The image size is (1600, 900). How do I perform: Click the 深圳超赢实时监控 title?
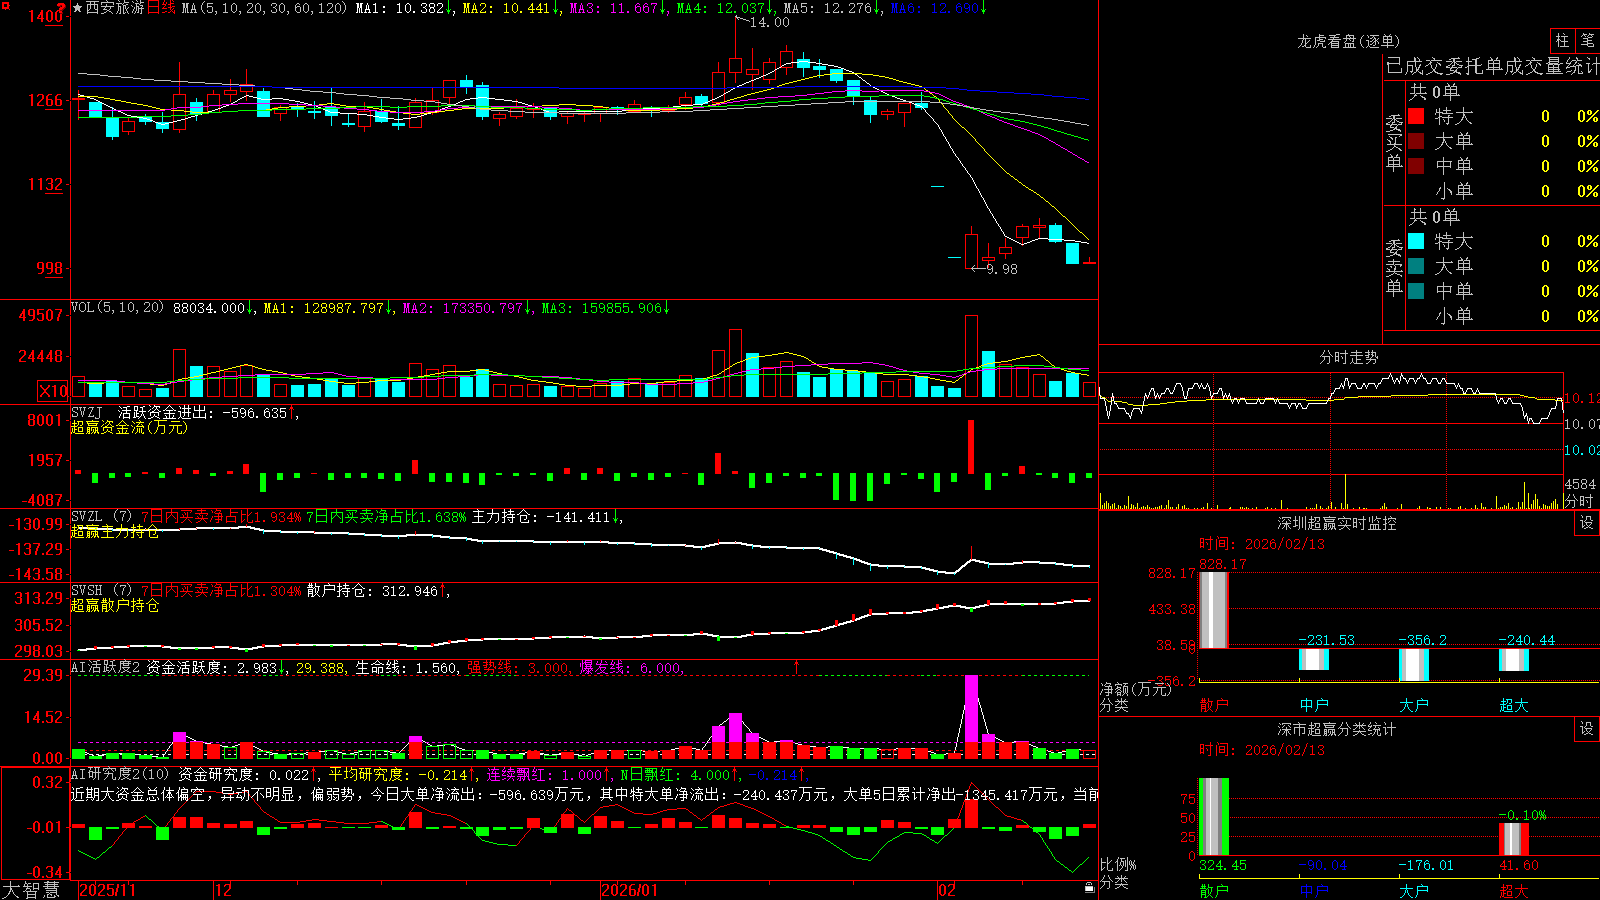1337,523
